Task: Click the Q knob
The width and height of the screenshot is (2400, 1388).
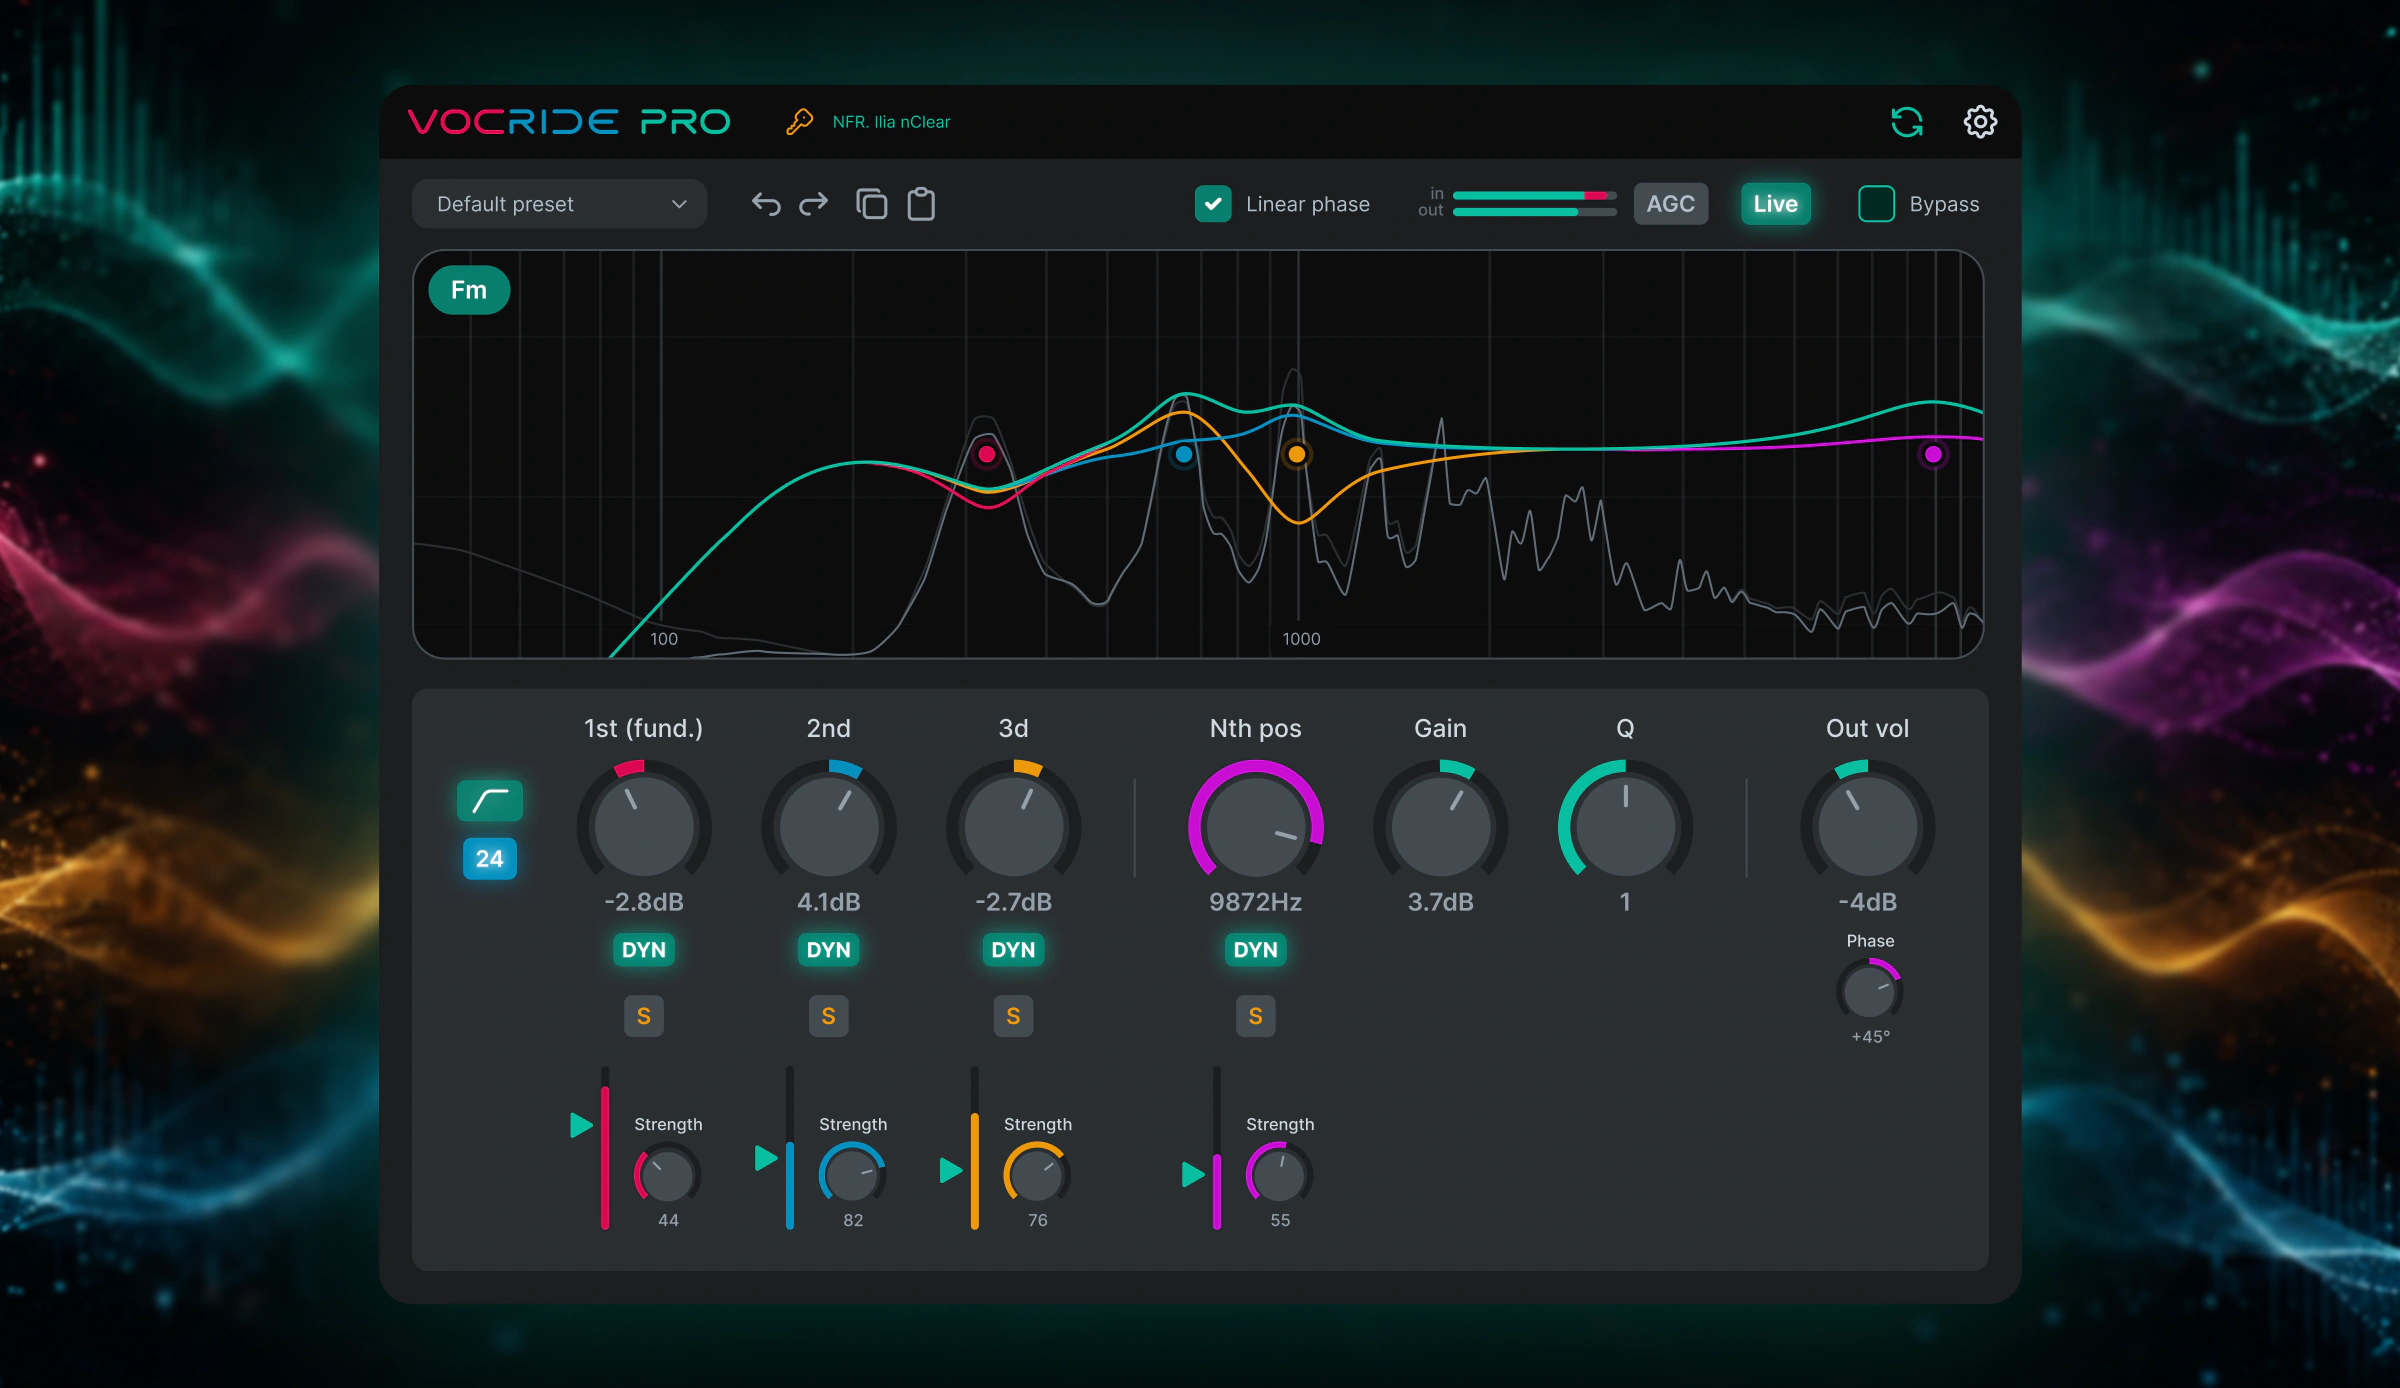Action: [x=1625, y=826]
